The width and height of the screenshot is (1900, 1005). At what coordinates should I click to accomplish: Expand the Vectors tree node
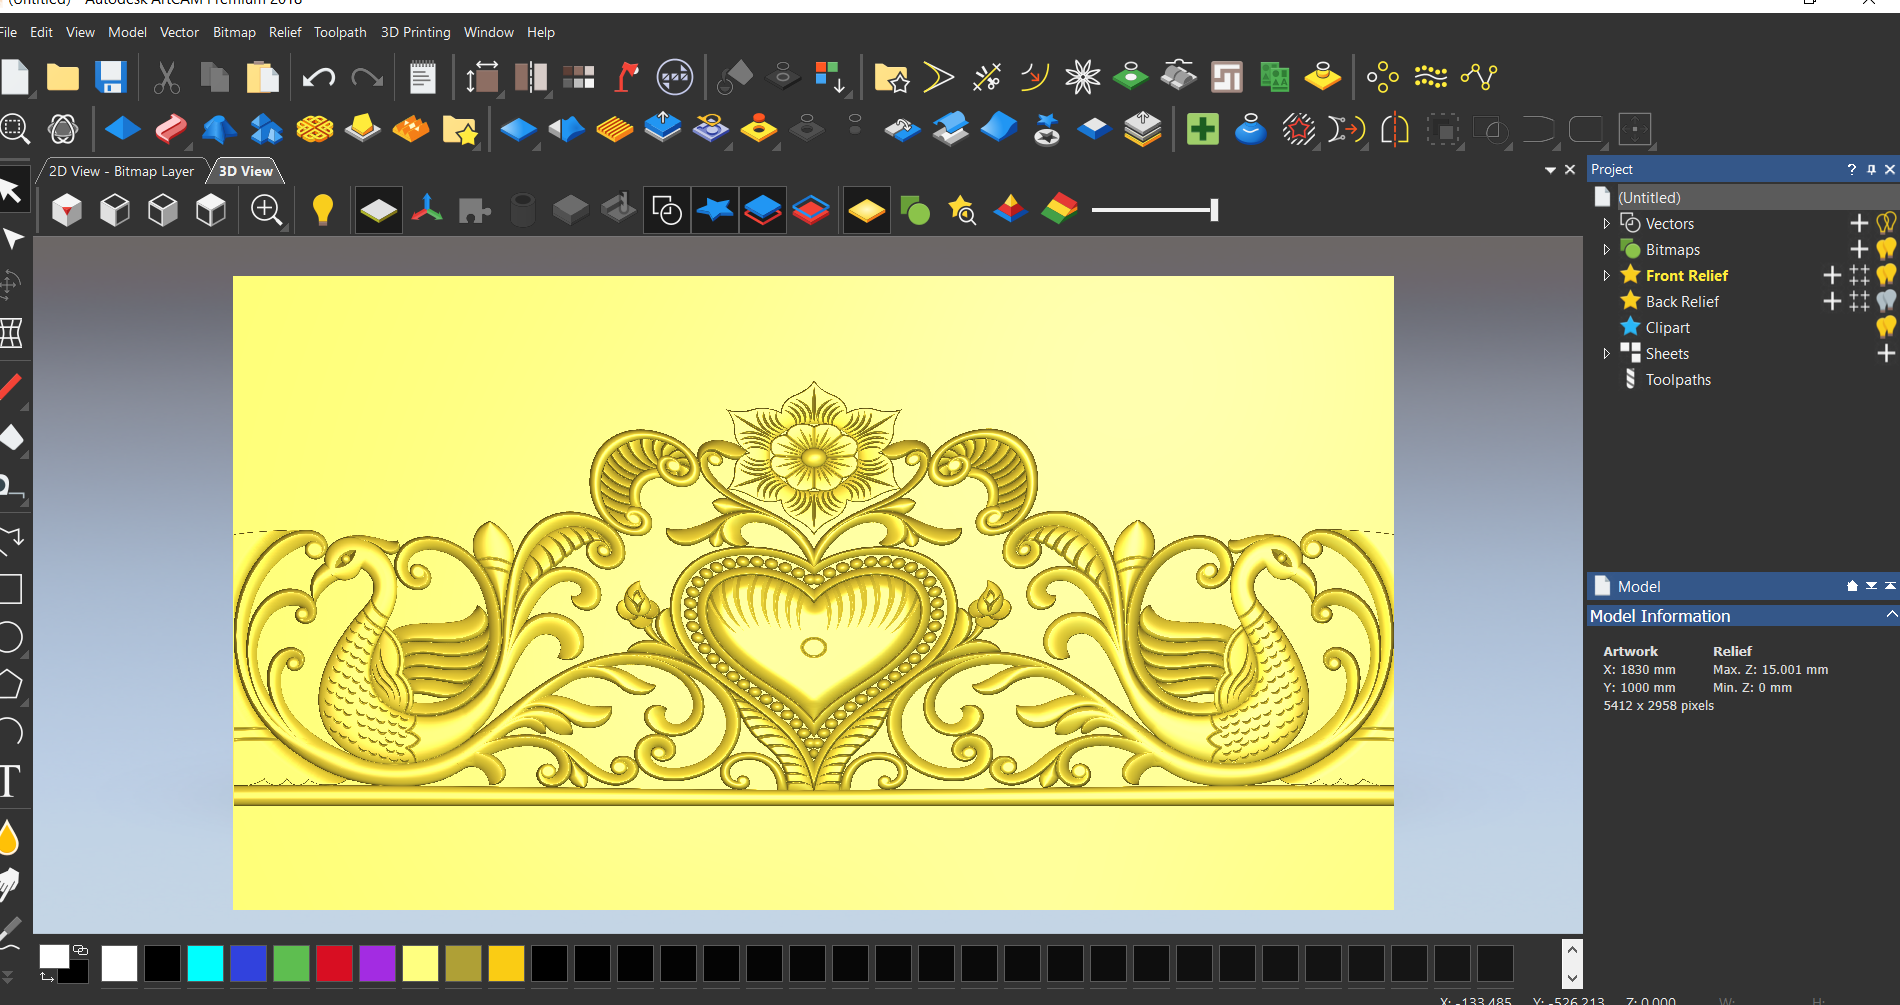click(1606, 224)
